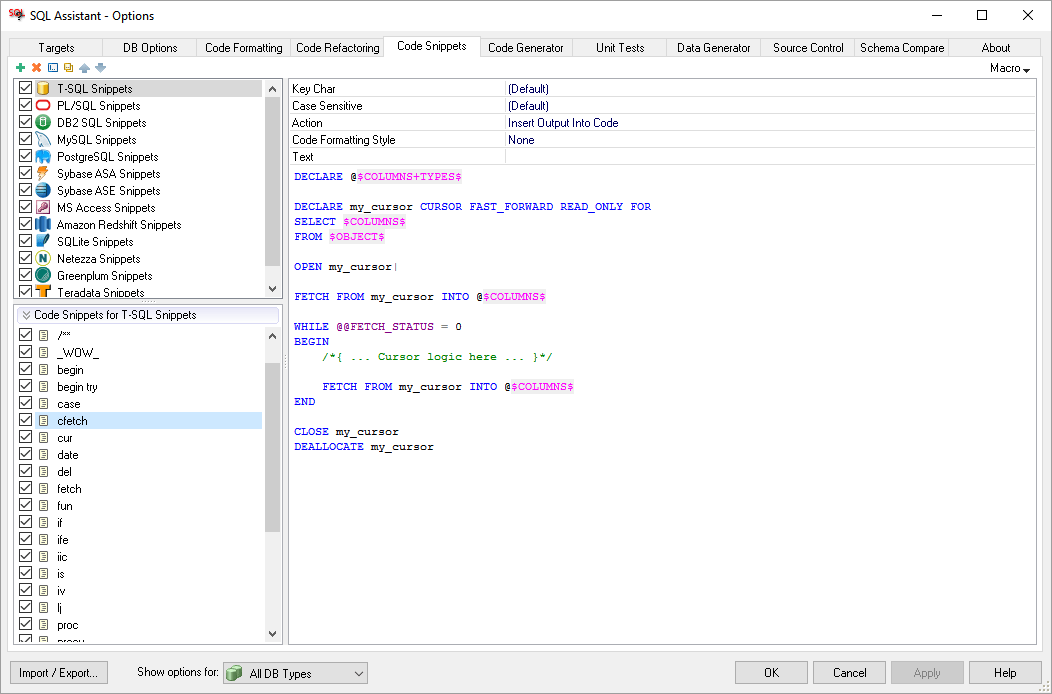
Task: Toggle the SQLite Snippets checkbox
Action: [x=26, y=242]
